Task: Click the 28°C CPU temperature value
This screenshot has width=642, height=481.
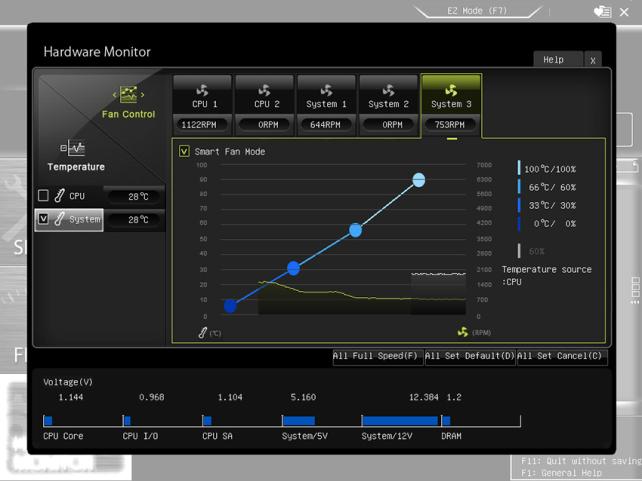Action: pyautogui.click(x=138, y=197)
